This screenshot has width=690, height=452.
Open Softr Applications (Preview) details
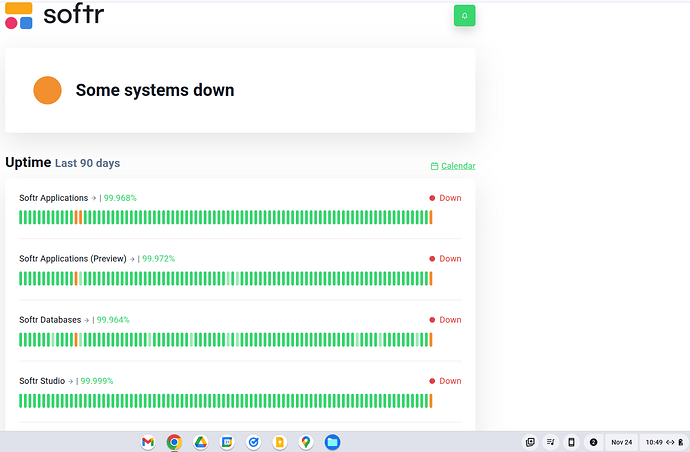tap(73, 259)
